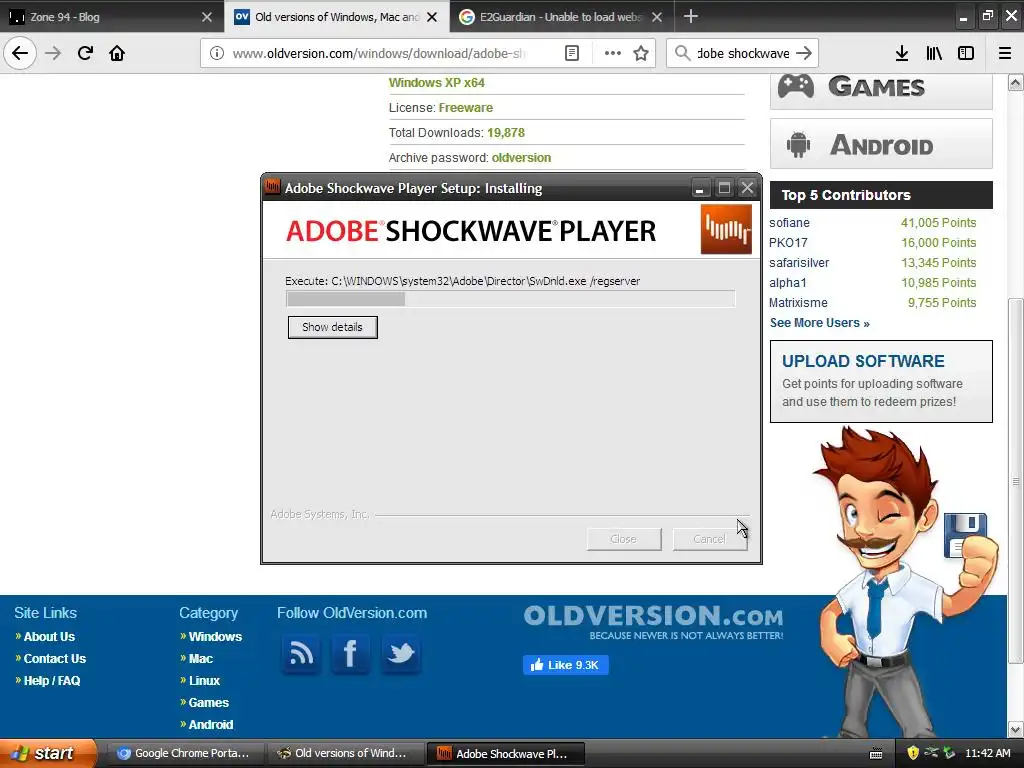Viewport: 1024px width, 768px height.
Task: Switch to Google Chrome Portable taskbar item
Action: [185, 753]
